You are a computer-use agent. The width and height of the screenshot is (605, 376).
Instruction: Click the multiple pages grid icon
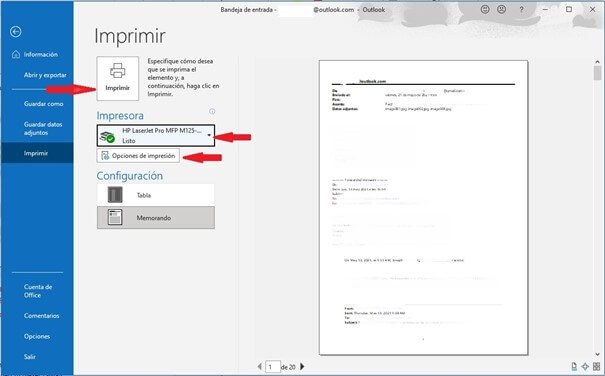[x=597, y=366]
